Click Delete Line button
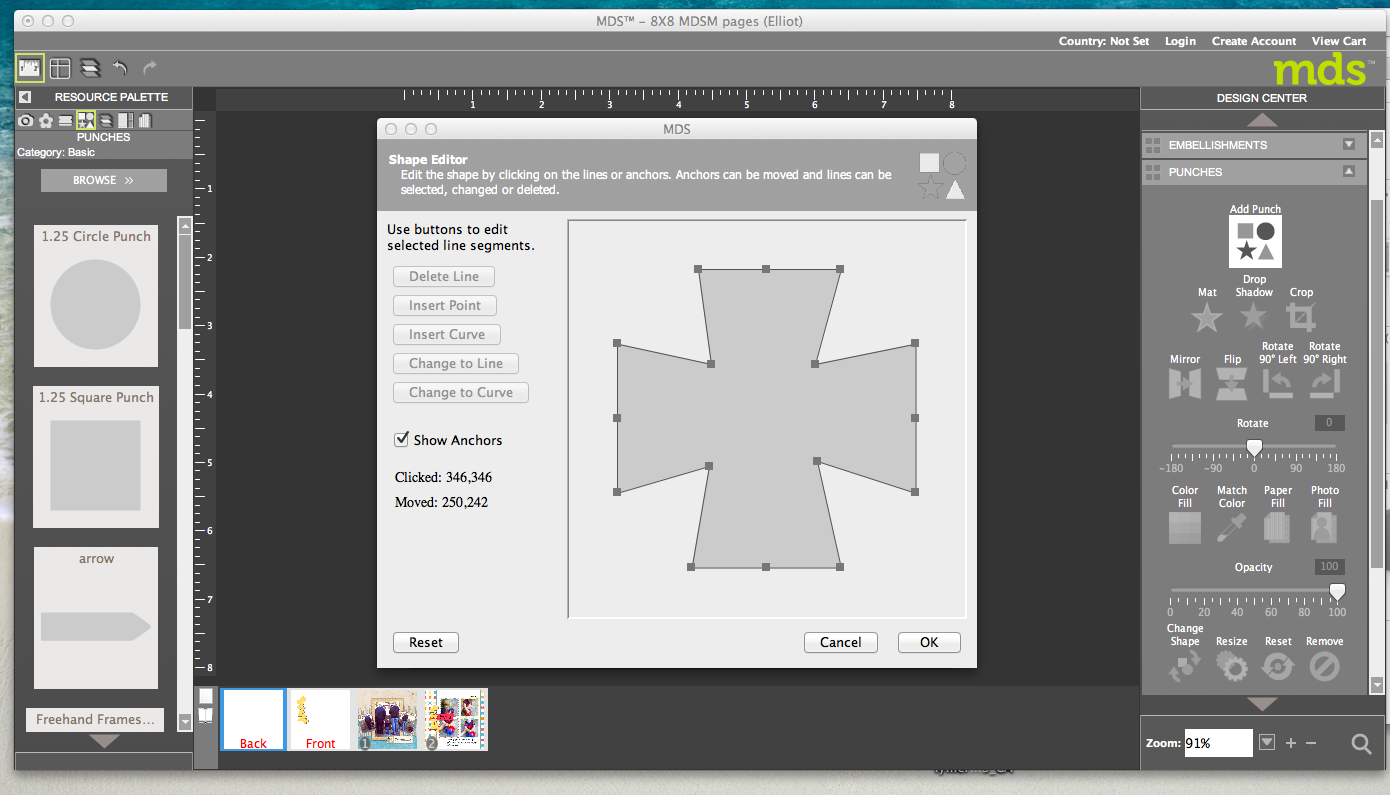Image resolution: width=1390 pixels, height=795 pixels. (x=444, y=276)
